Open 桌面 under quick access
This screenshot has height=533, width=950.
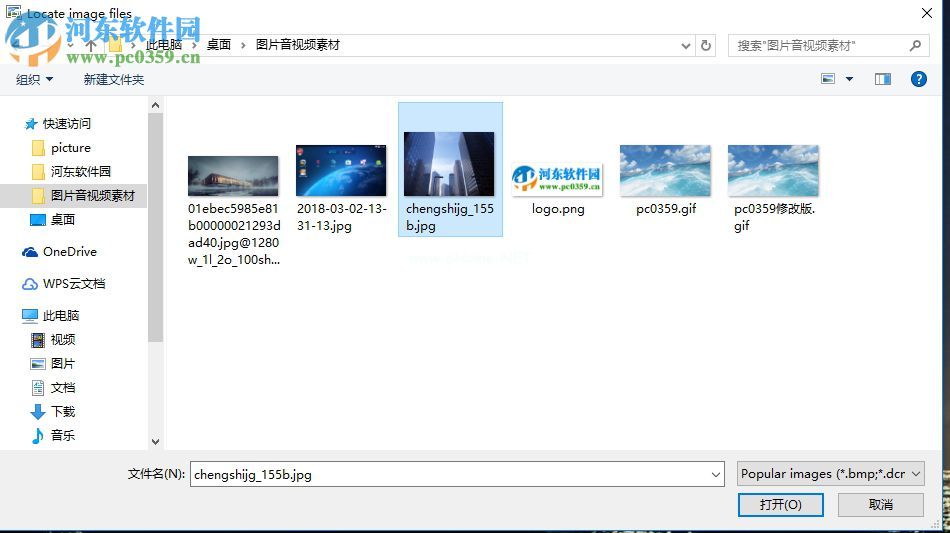click(63, 219)
